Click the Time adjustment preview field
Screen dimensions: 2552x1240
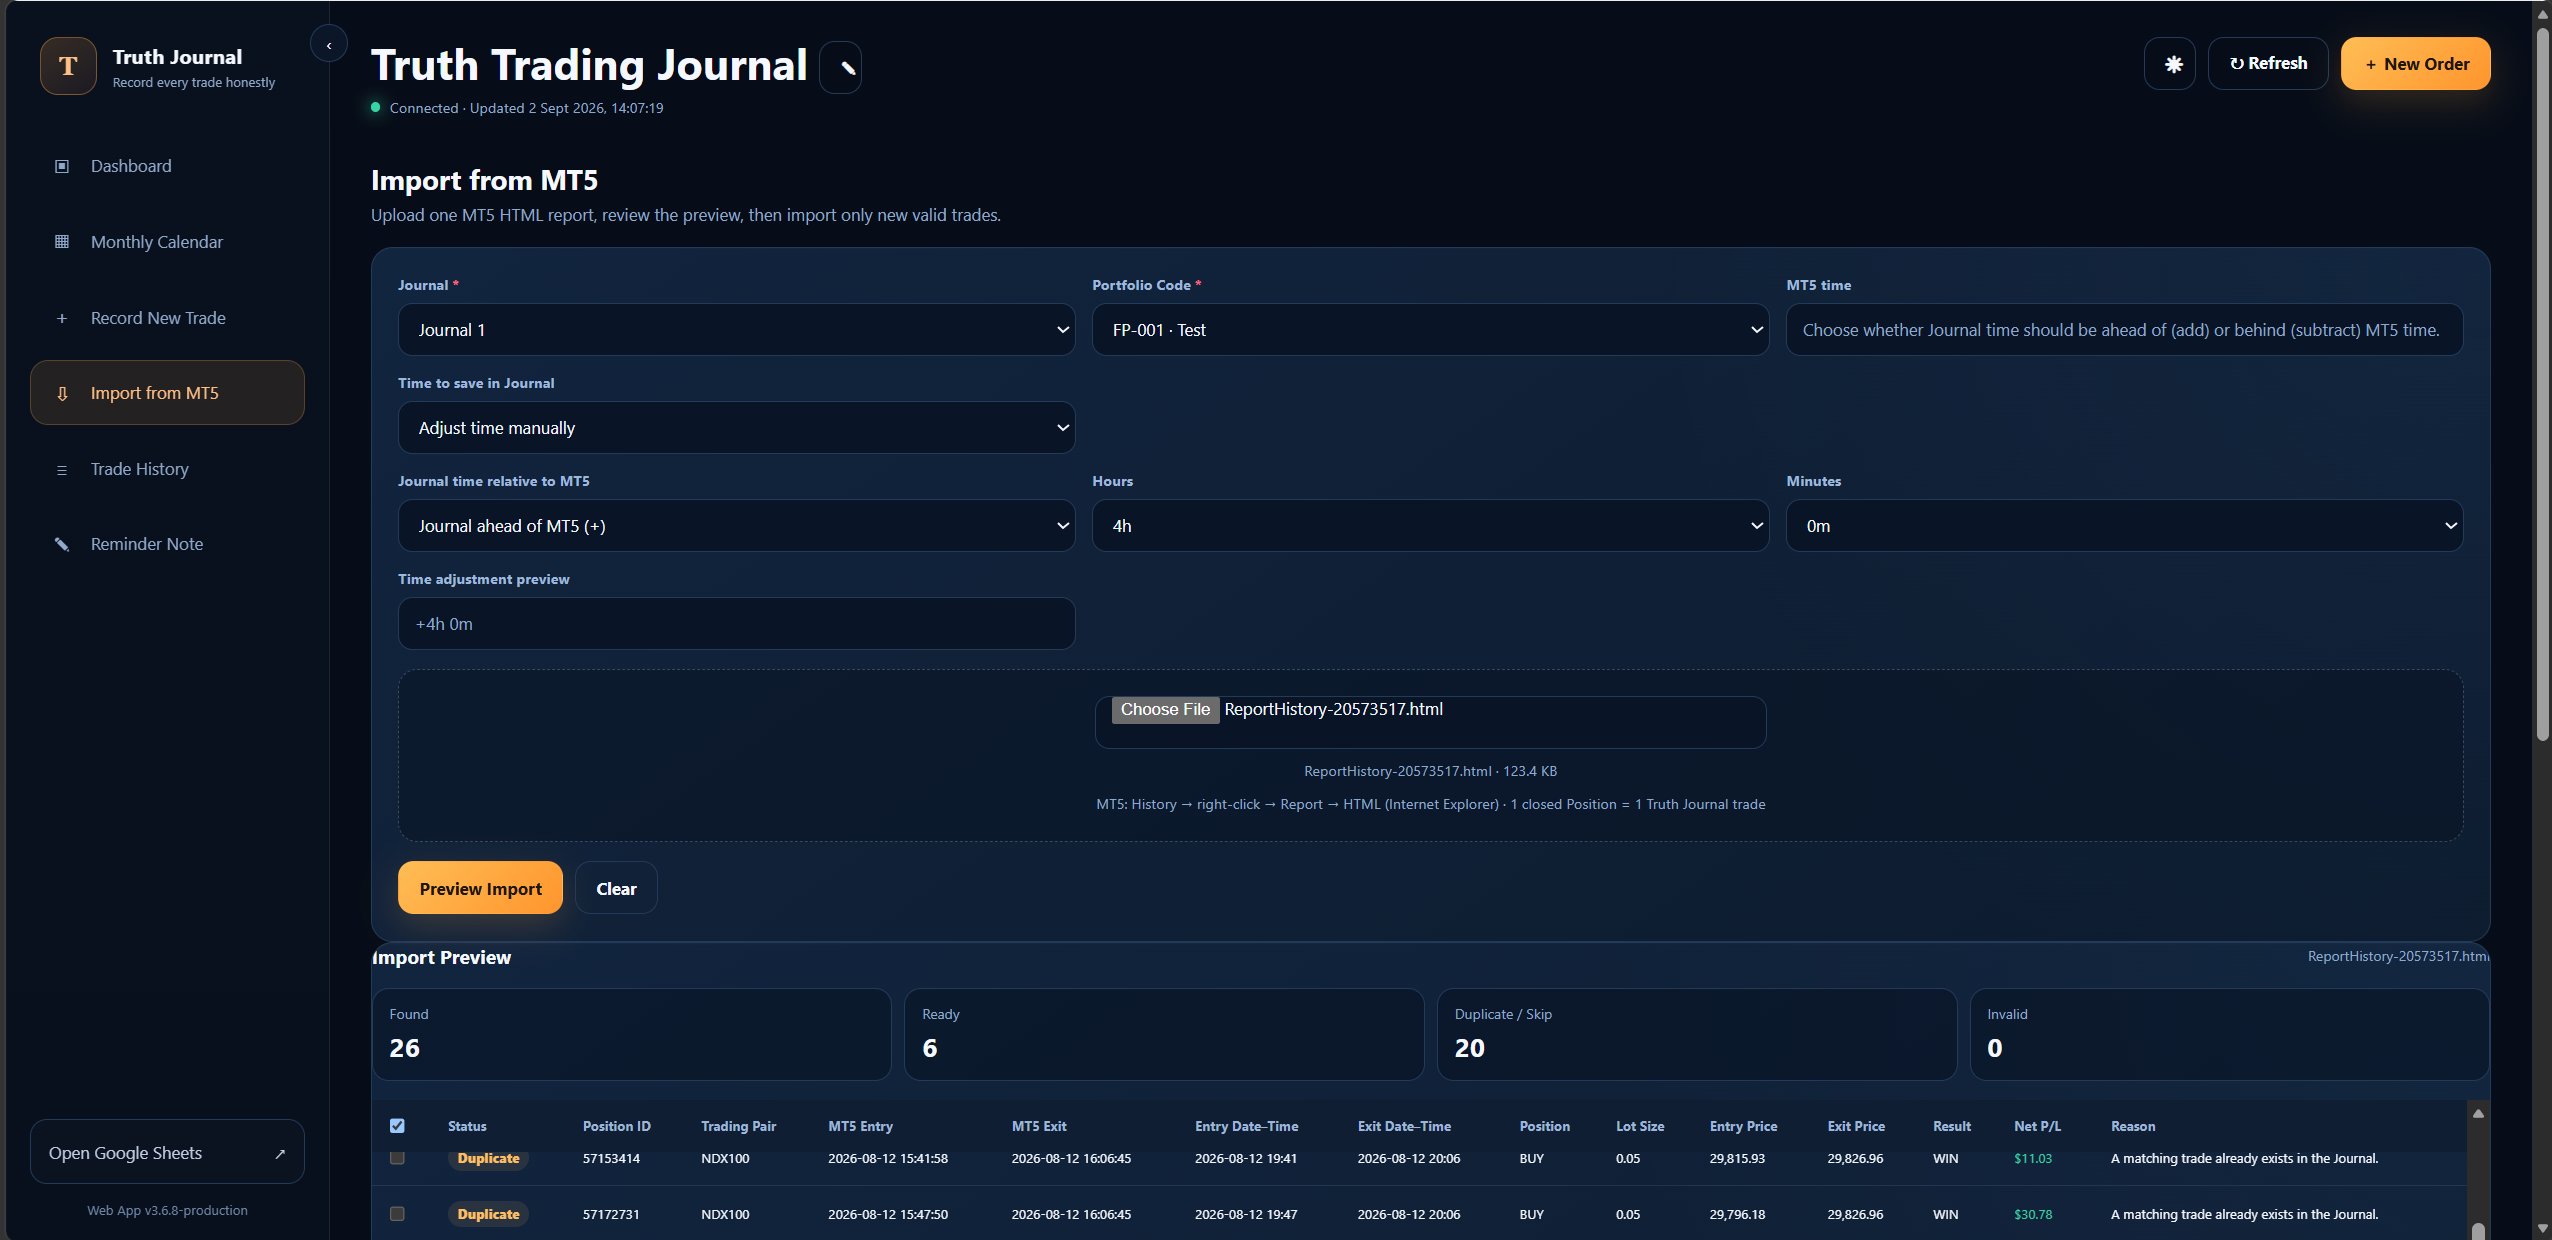click(x=736, y=624)
